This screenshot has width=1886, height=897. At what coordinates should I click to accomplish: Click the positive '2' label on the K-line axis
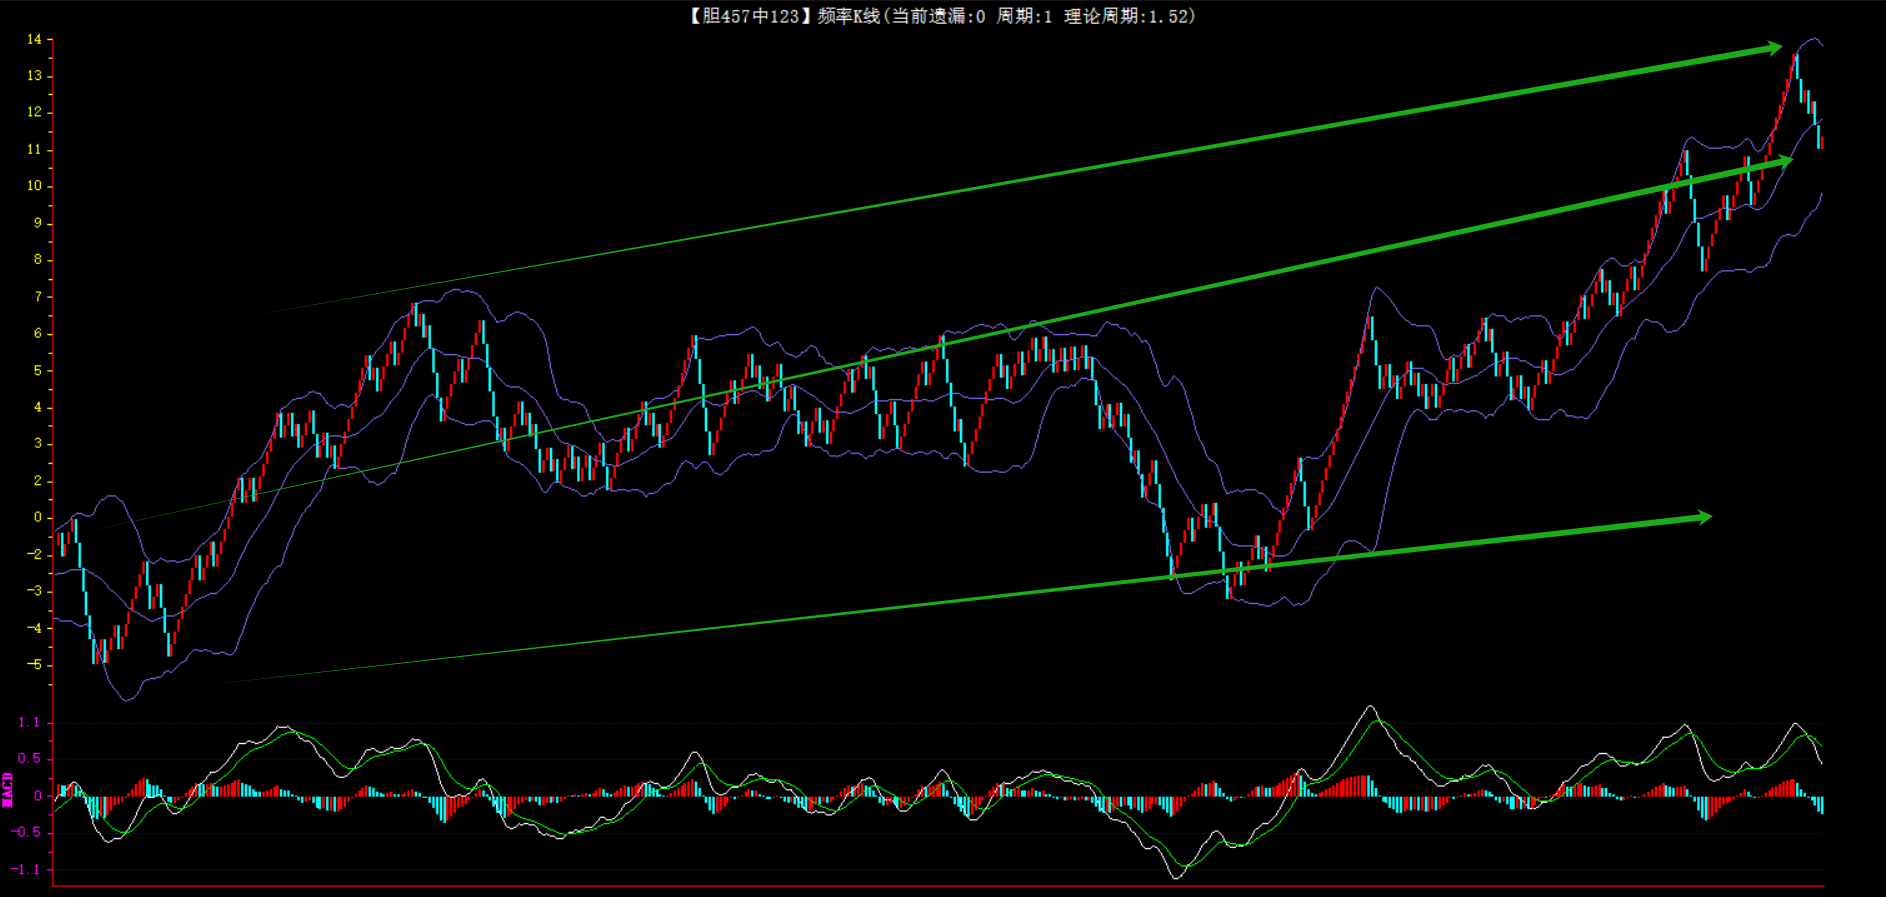coord(38,481)
